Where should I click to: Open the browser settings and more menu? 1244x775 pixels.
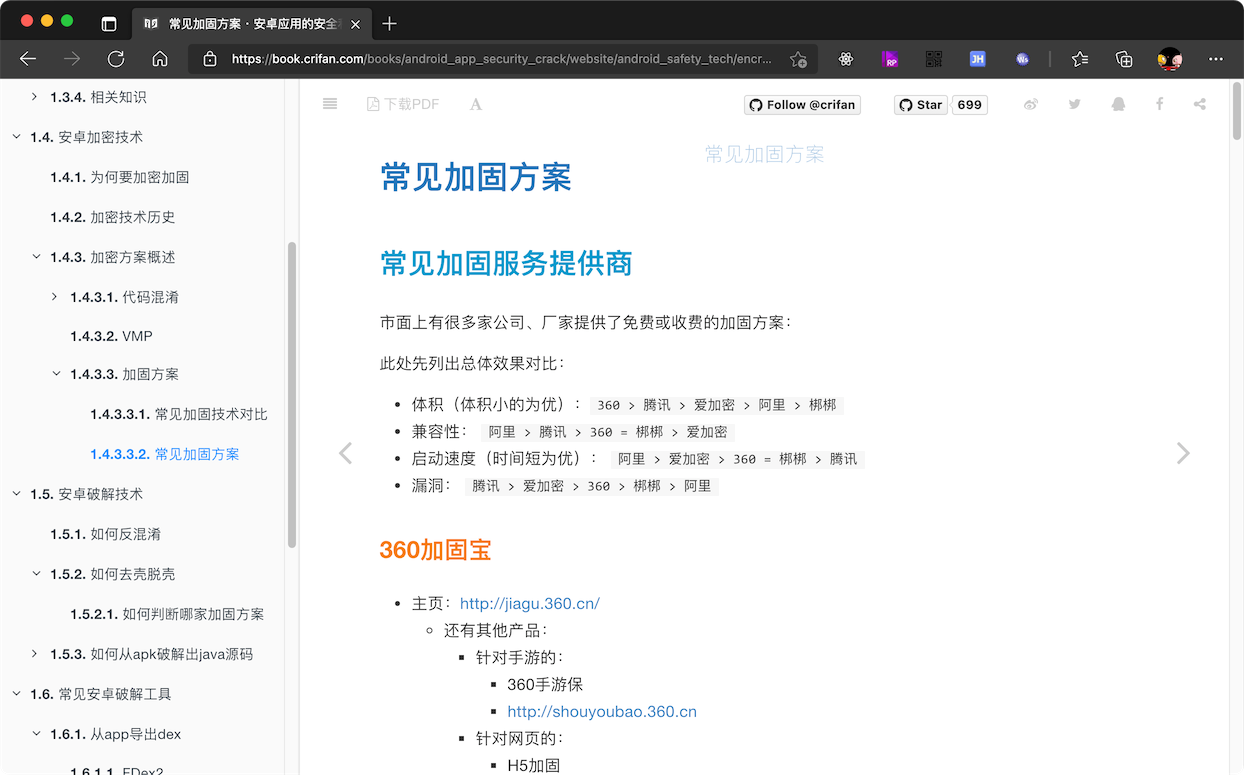coord(1216,59)
